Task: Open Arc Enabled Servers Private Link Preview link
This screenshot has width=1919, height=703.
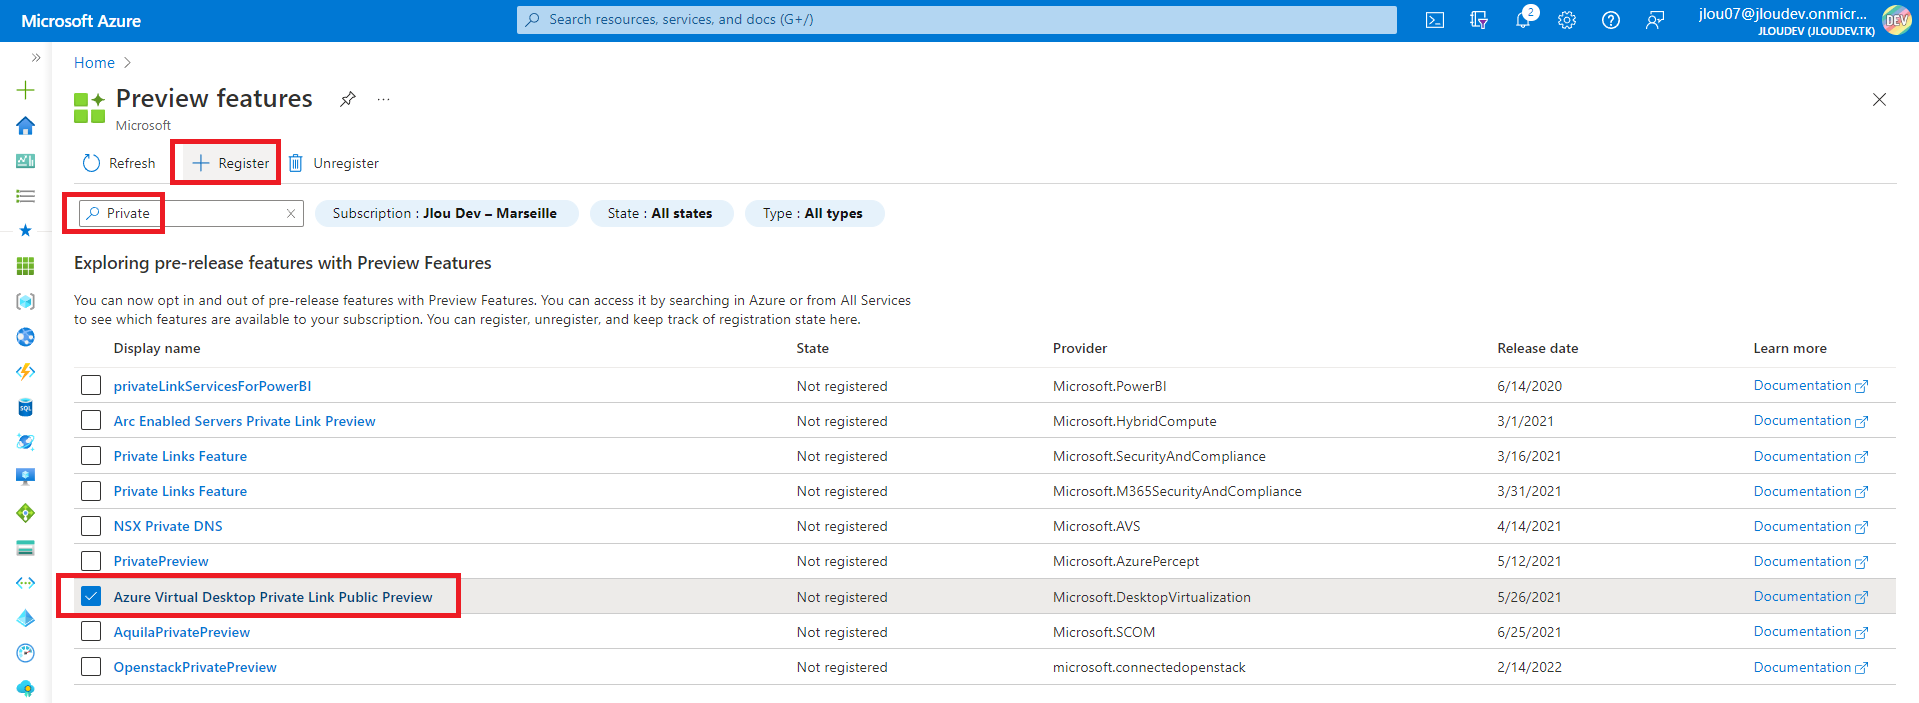Action: coord(244,421)
